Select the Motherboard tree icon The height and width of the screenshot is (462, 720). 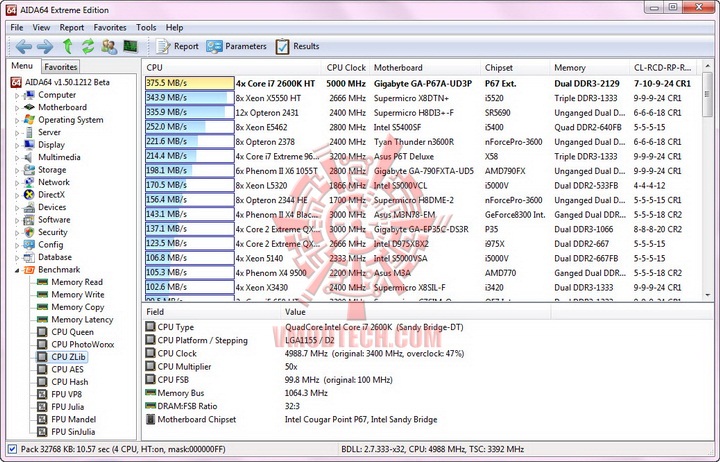point(29,107)
